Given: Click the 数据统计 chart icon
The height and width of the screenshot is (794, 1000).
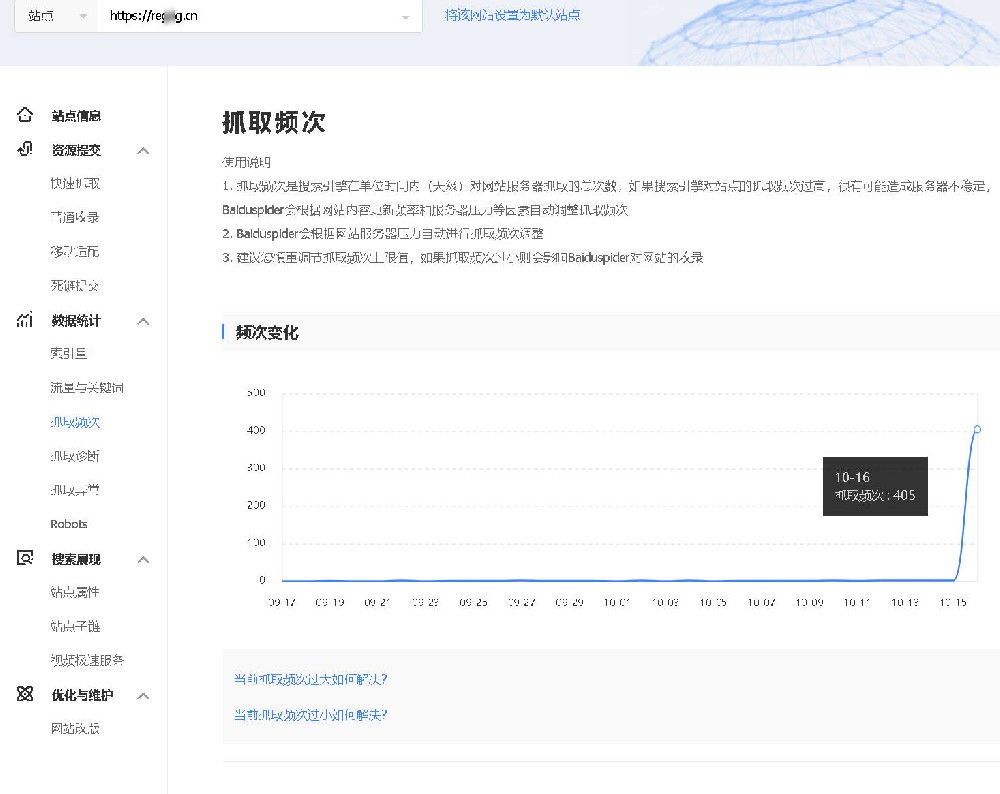Looking at the screenshot, I should [25, 320].
